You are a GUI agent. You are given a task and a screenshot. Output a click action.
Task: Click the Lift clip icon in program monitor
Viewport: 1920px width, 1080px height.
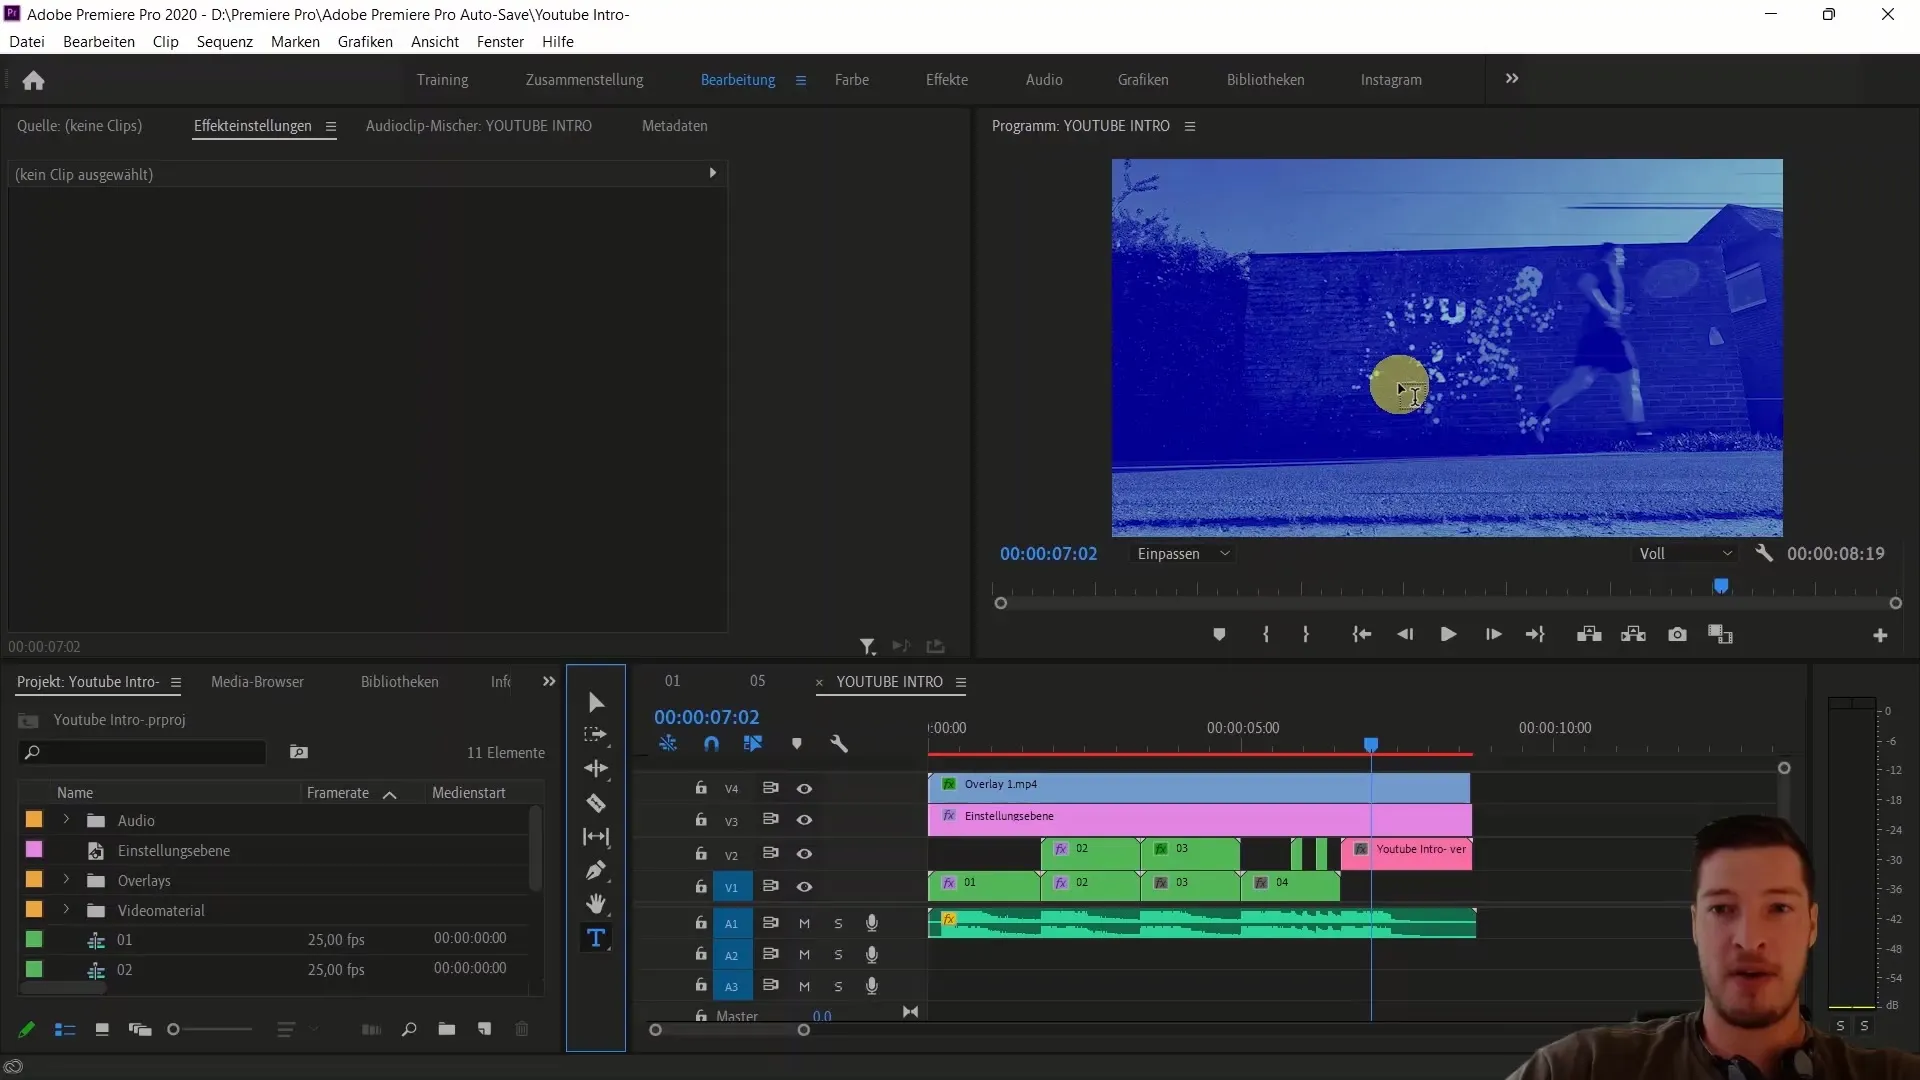pyautogui.click(x=1589, y=634)
